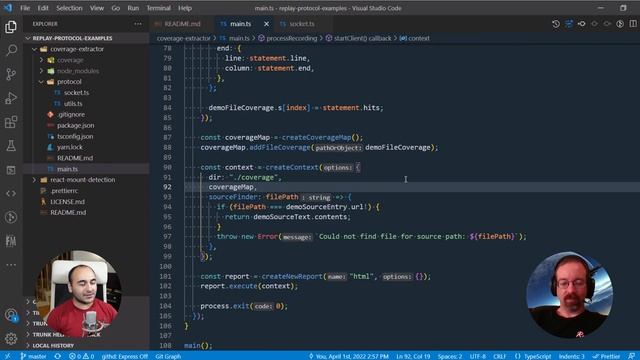Open the Testing flask view

tap(11, 146)
